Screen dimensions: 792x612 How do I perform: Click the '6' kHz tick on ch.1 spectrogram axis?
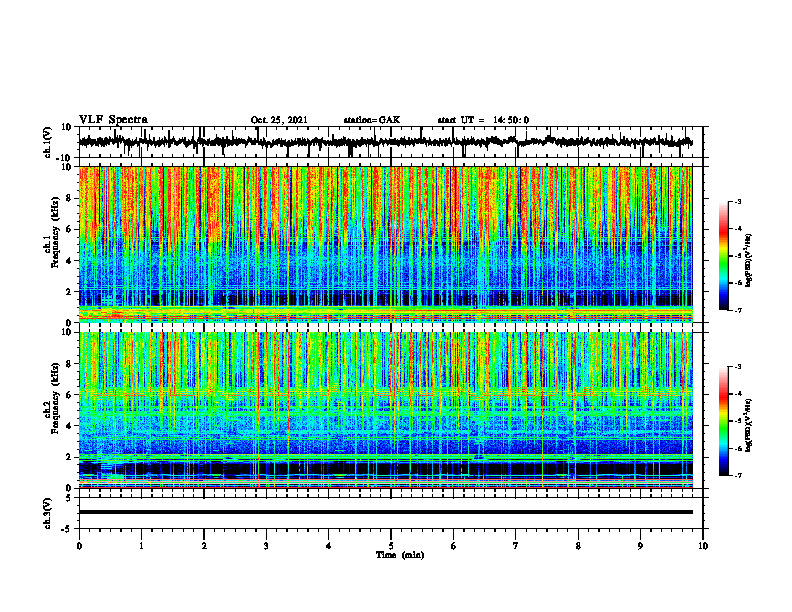[x=70, y=229]
